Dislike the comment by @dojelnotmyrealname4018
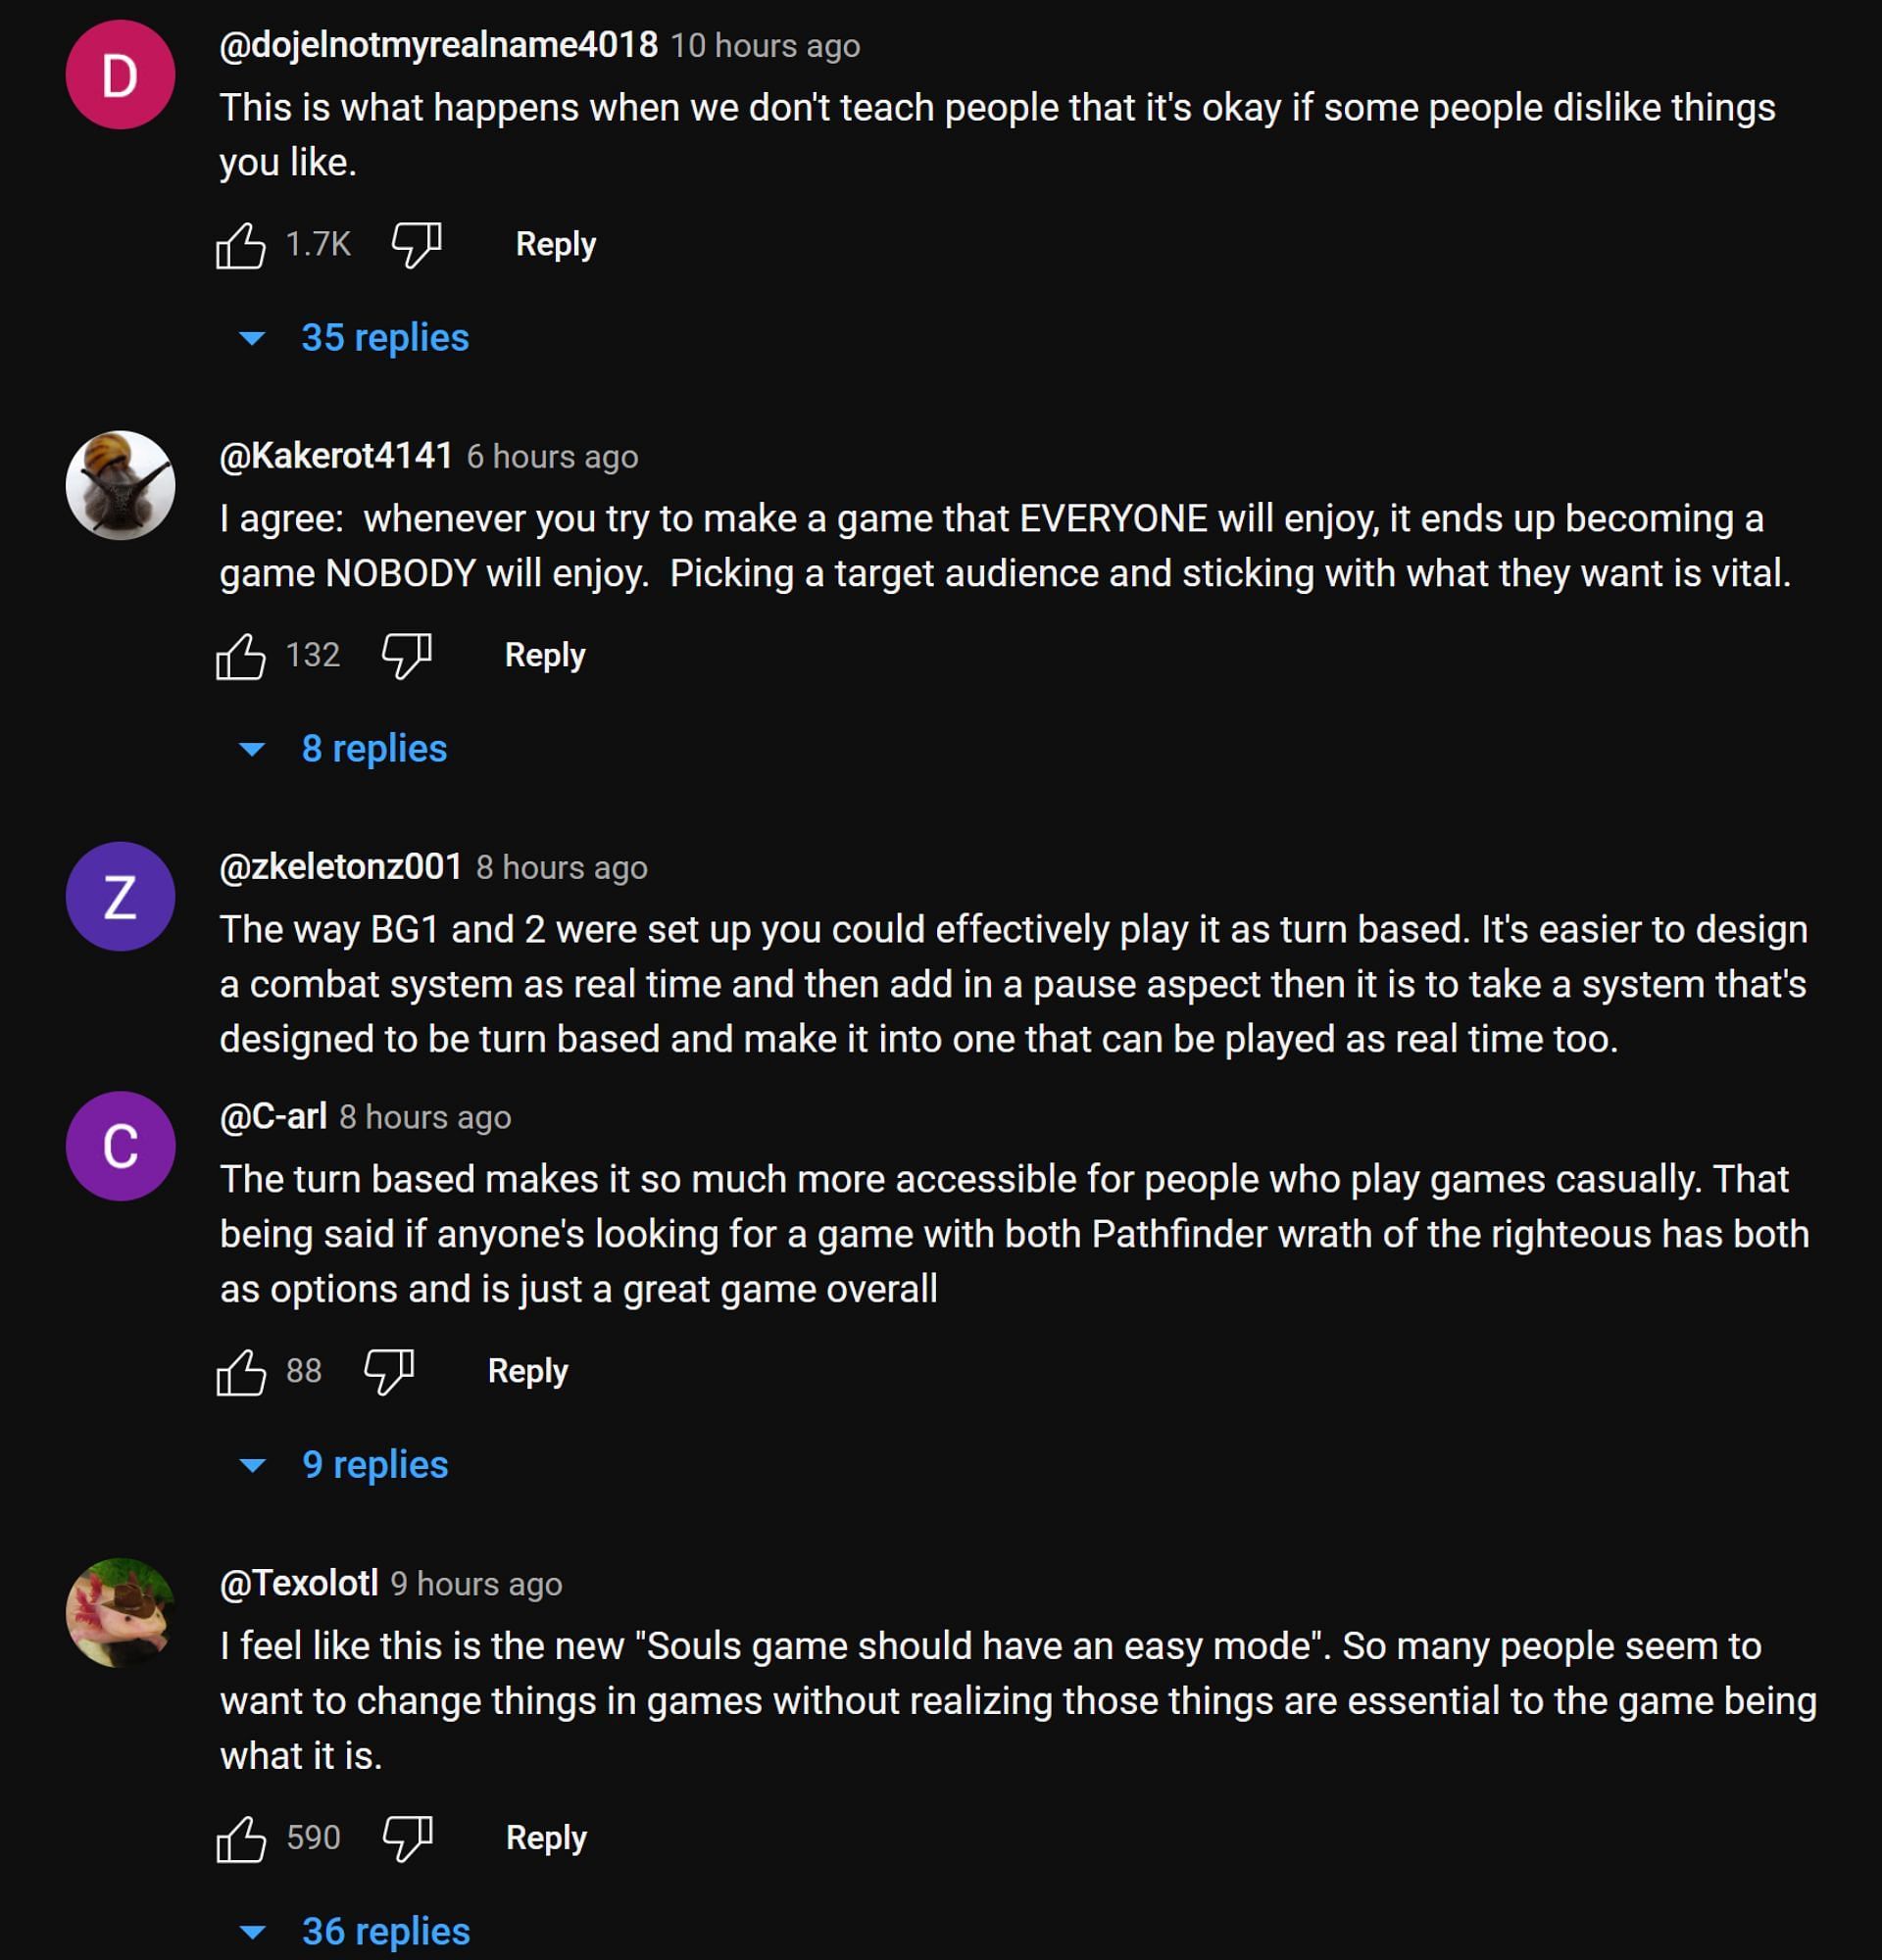1882x1960 pixels. point(416,245)
